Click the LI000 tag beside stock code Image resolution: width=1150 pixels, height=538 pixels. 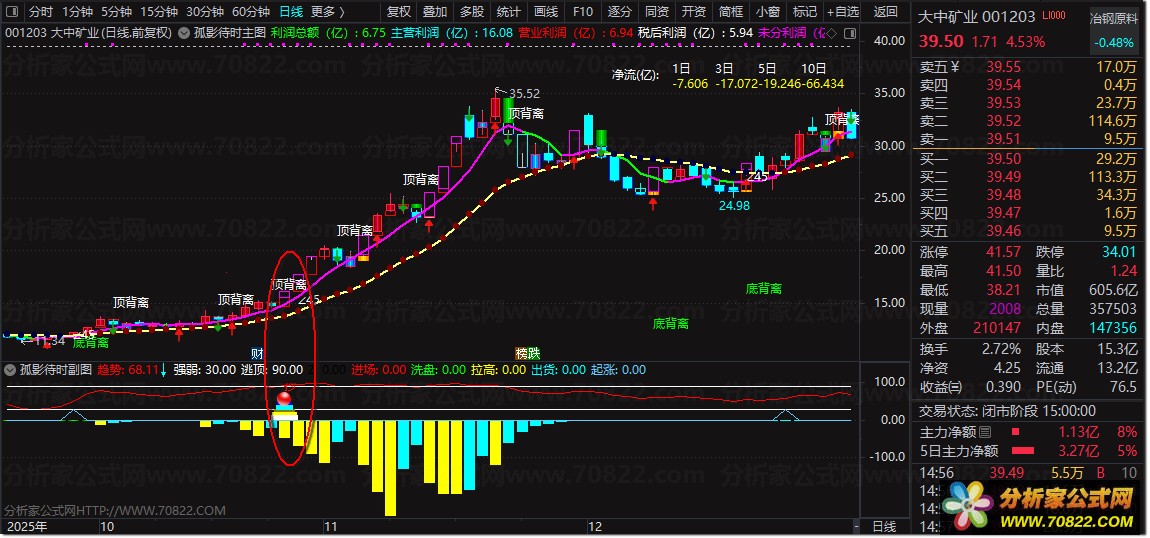click(x=1053, y=15)
